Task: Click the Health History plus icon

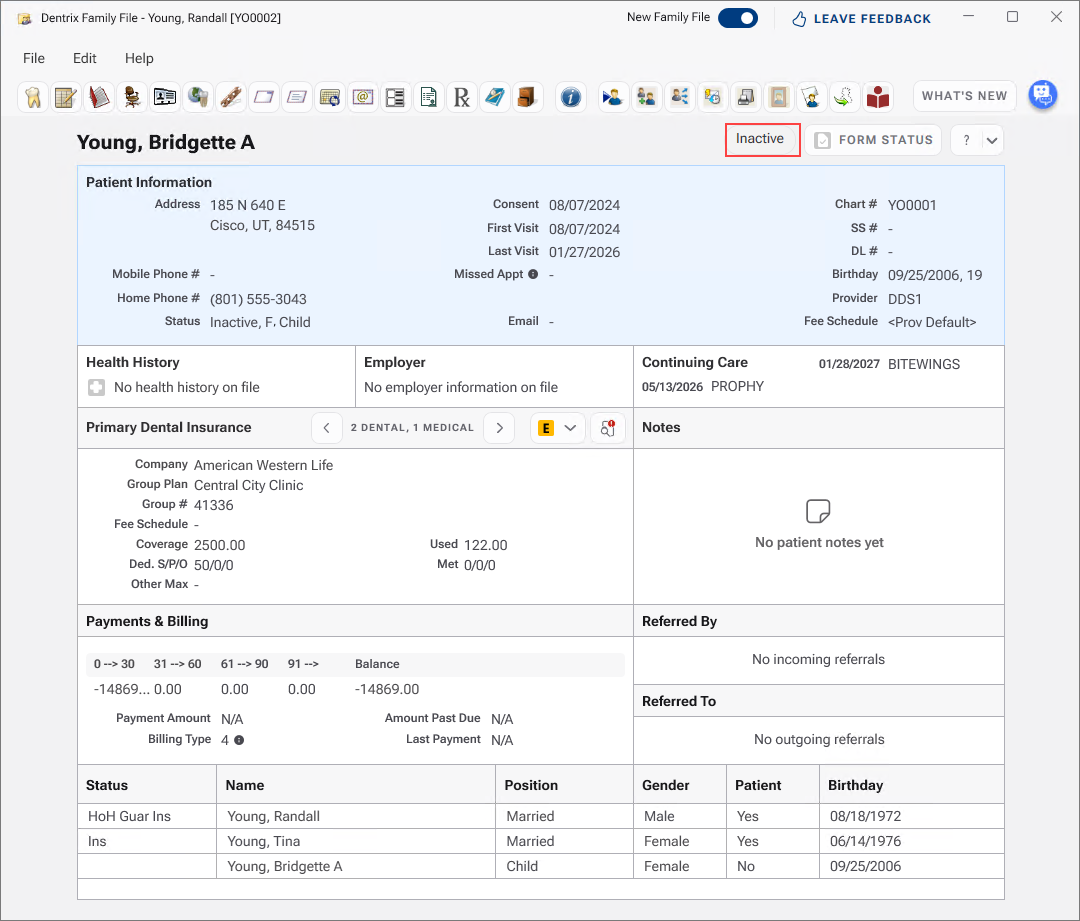Action: coord(96,387)
